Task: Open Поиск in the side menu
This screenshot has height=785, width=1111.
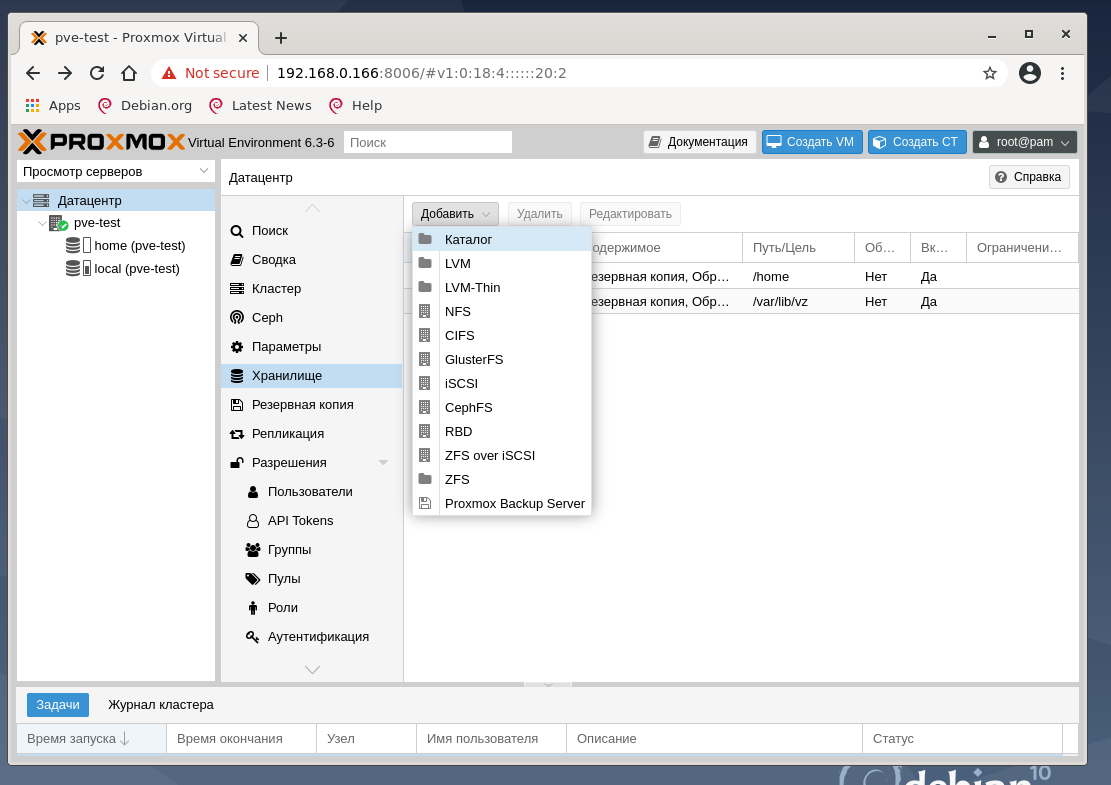Action: (312, 231)
